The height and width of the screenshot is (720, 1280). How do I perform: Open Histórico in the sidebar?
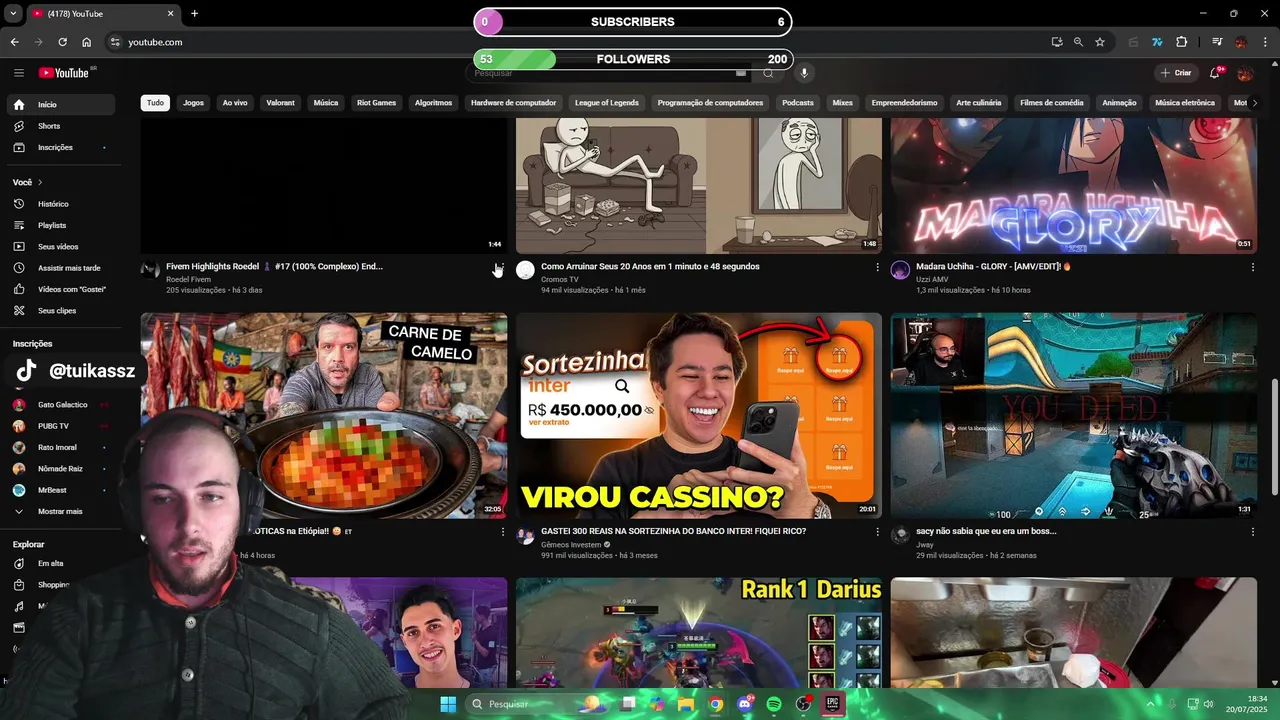tap(60, 204)
